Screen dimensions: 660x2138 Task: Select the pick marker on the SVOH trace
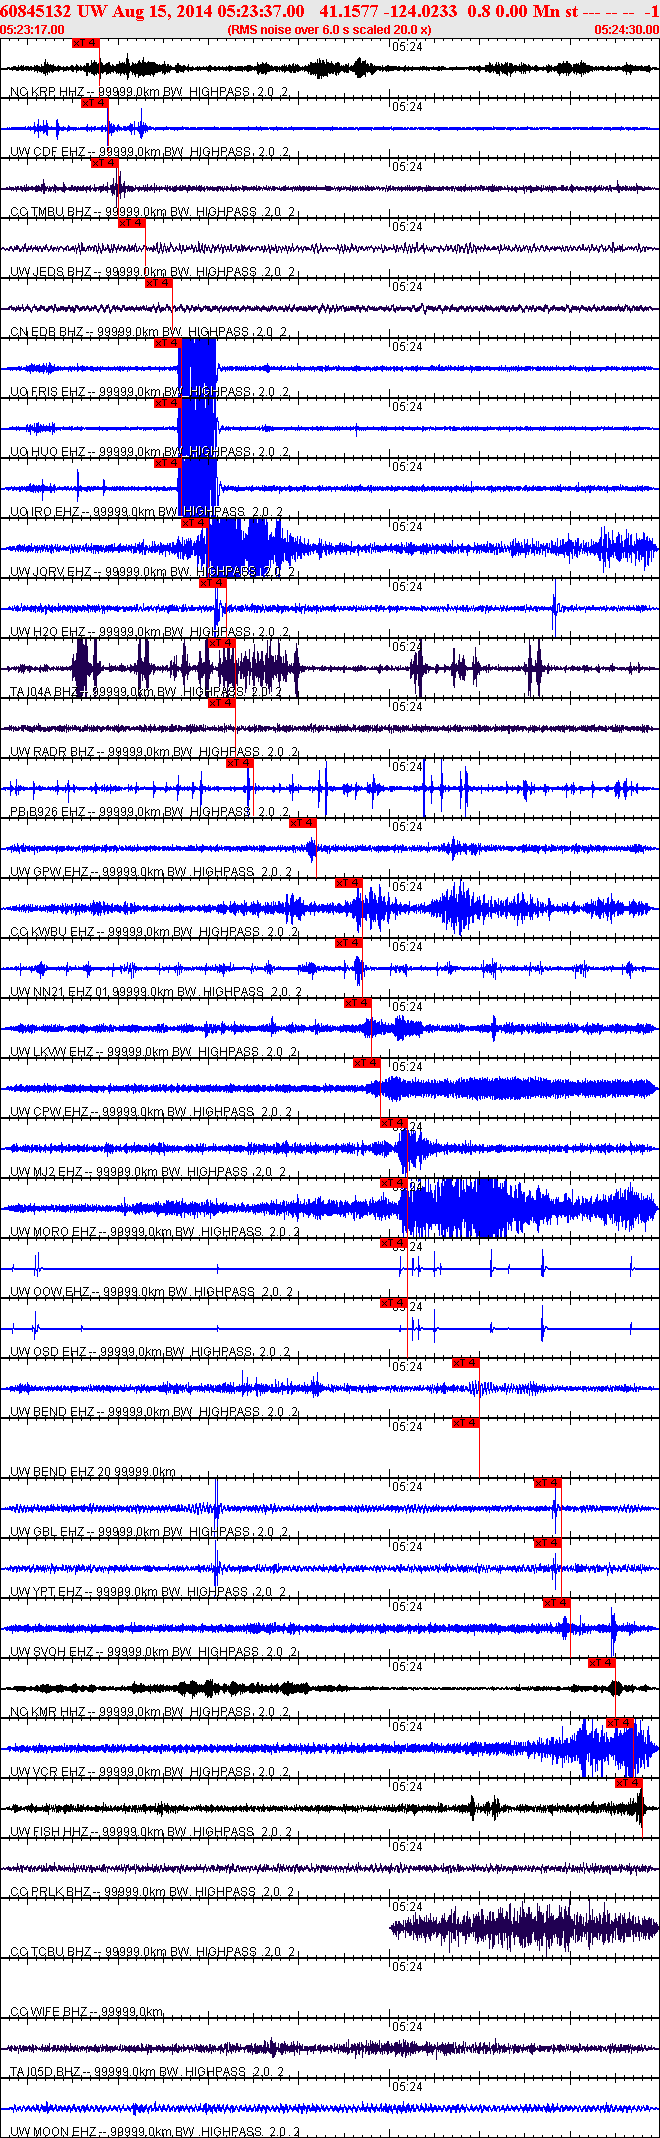point(557,1603)
